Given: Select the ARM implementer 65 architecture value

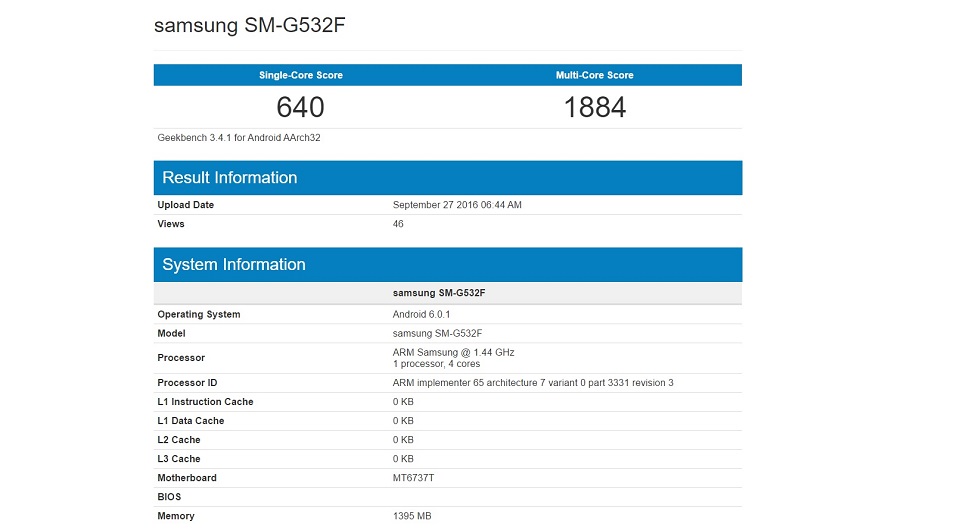Looking at the screenshot, I should click(x=533, y=383).
